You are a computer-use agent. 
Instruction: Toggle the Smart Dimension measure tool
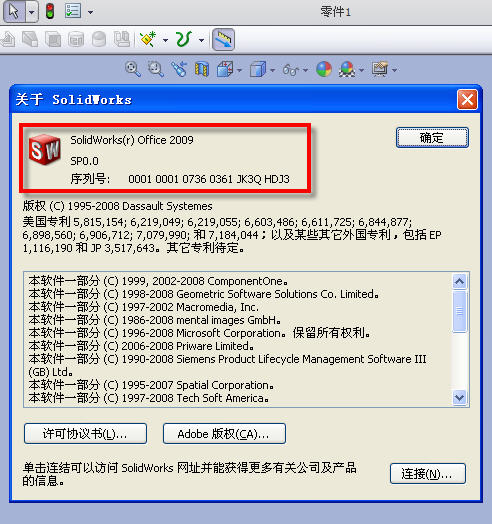point(223,39)
